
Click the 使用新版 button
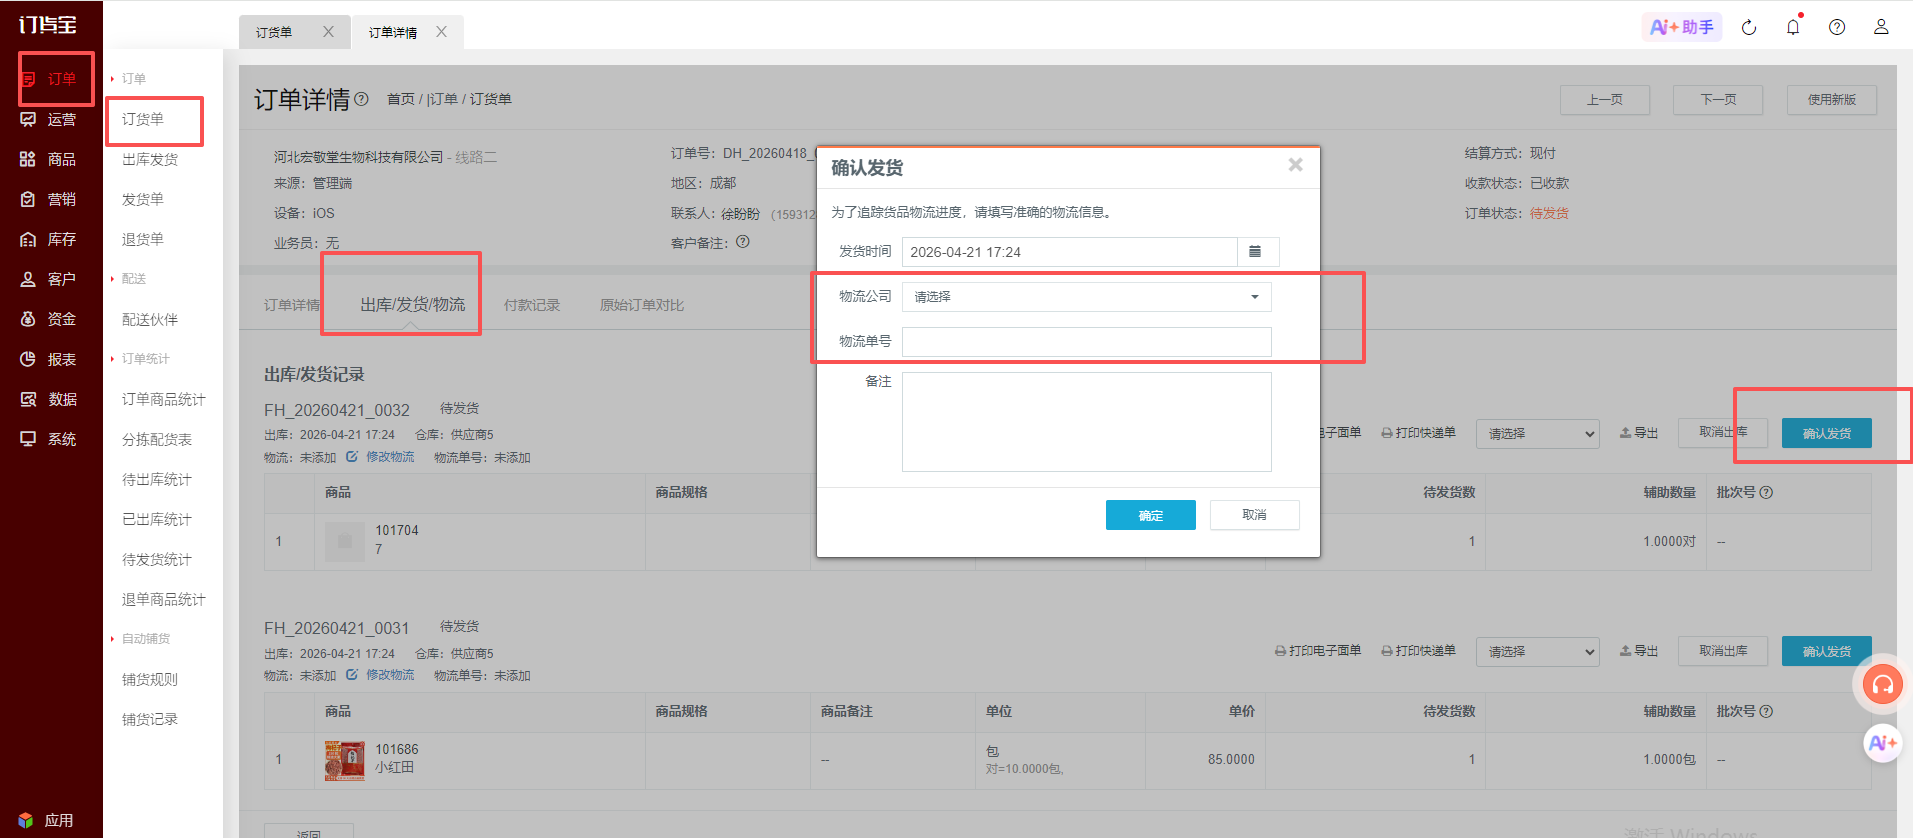point(1832,100)
